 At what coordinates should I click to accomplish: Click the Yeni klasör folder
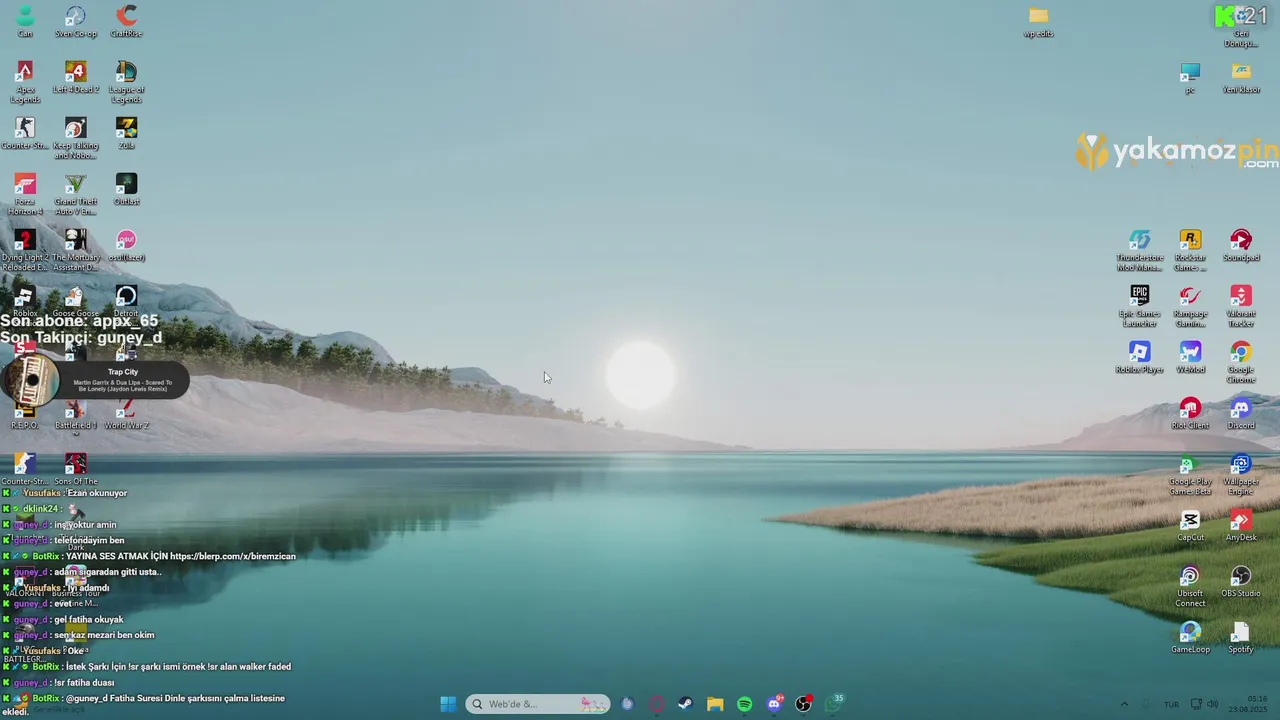coord(1241,77)
